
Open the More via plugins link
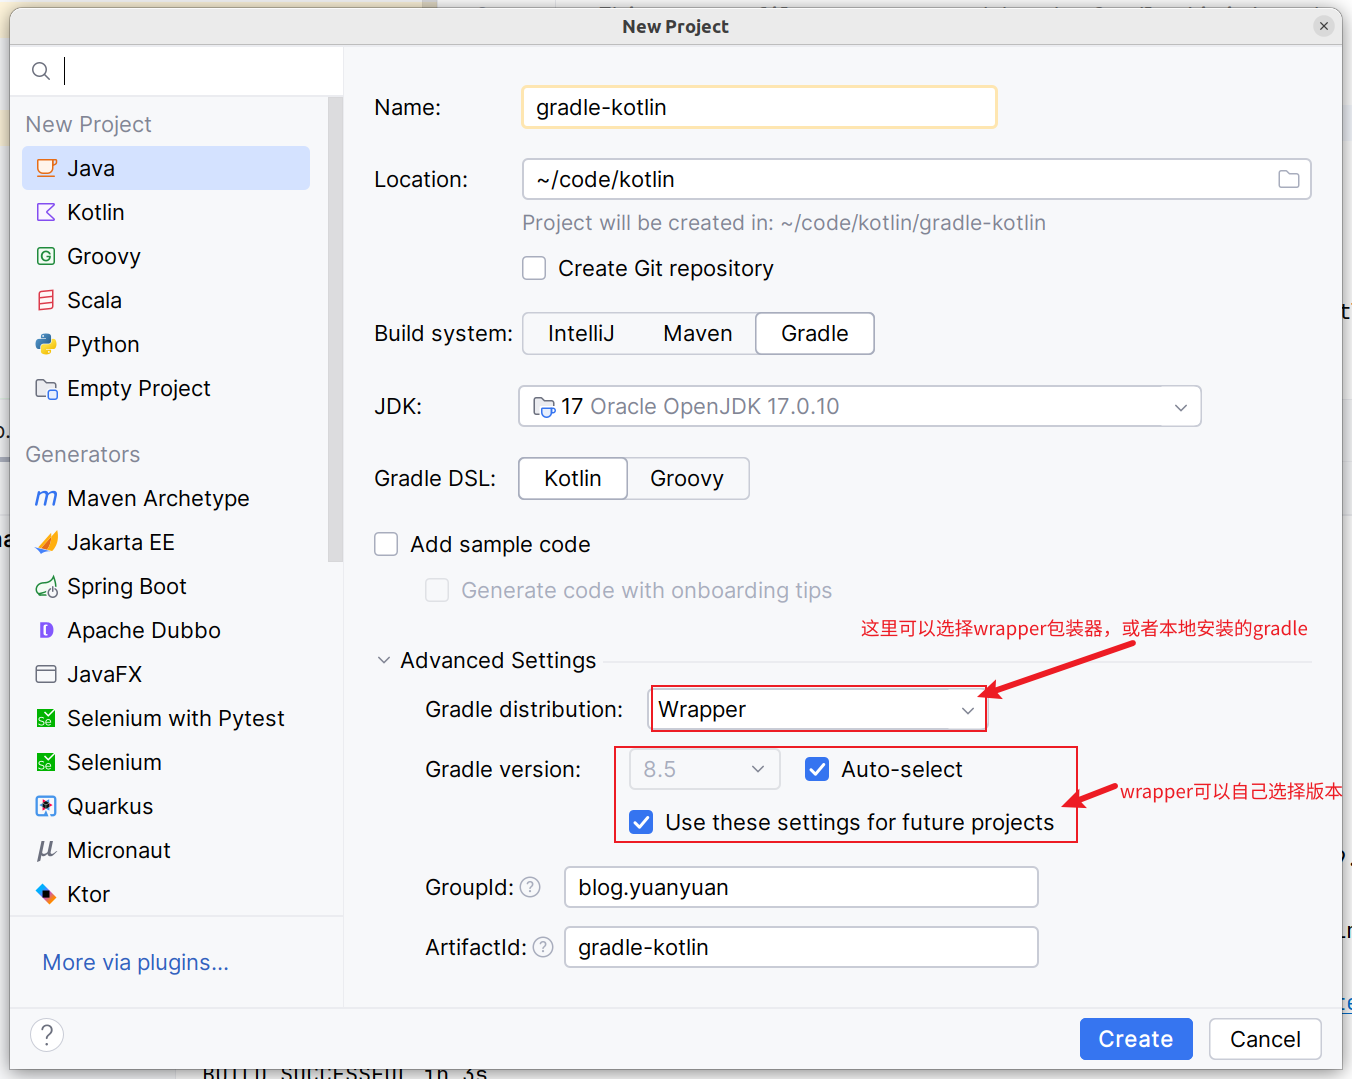(136, 962)
